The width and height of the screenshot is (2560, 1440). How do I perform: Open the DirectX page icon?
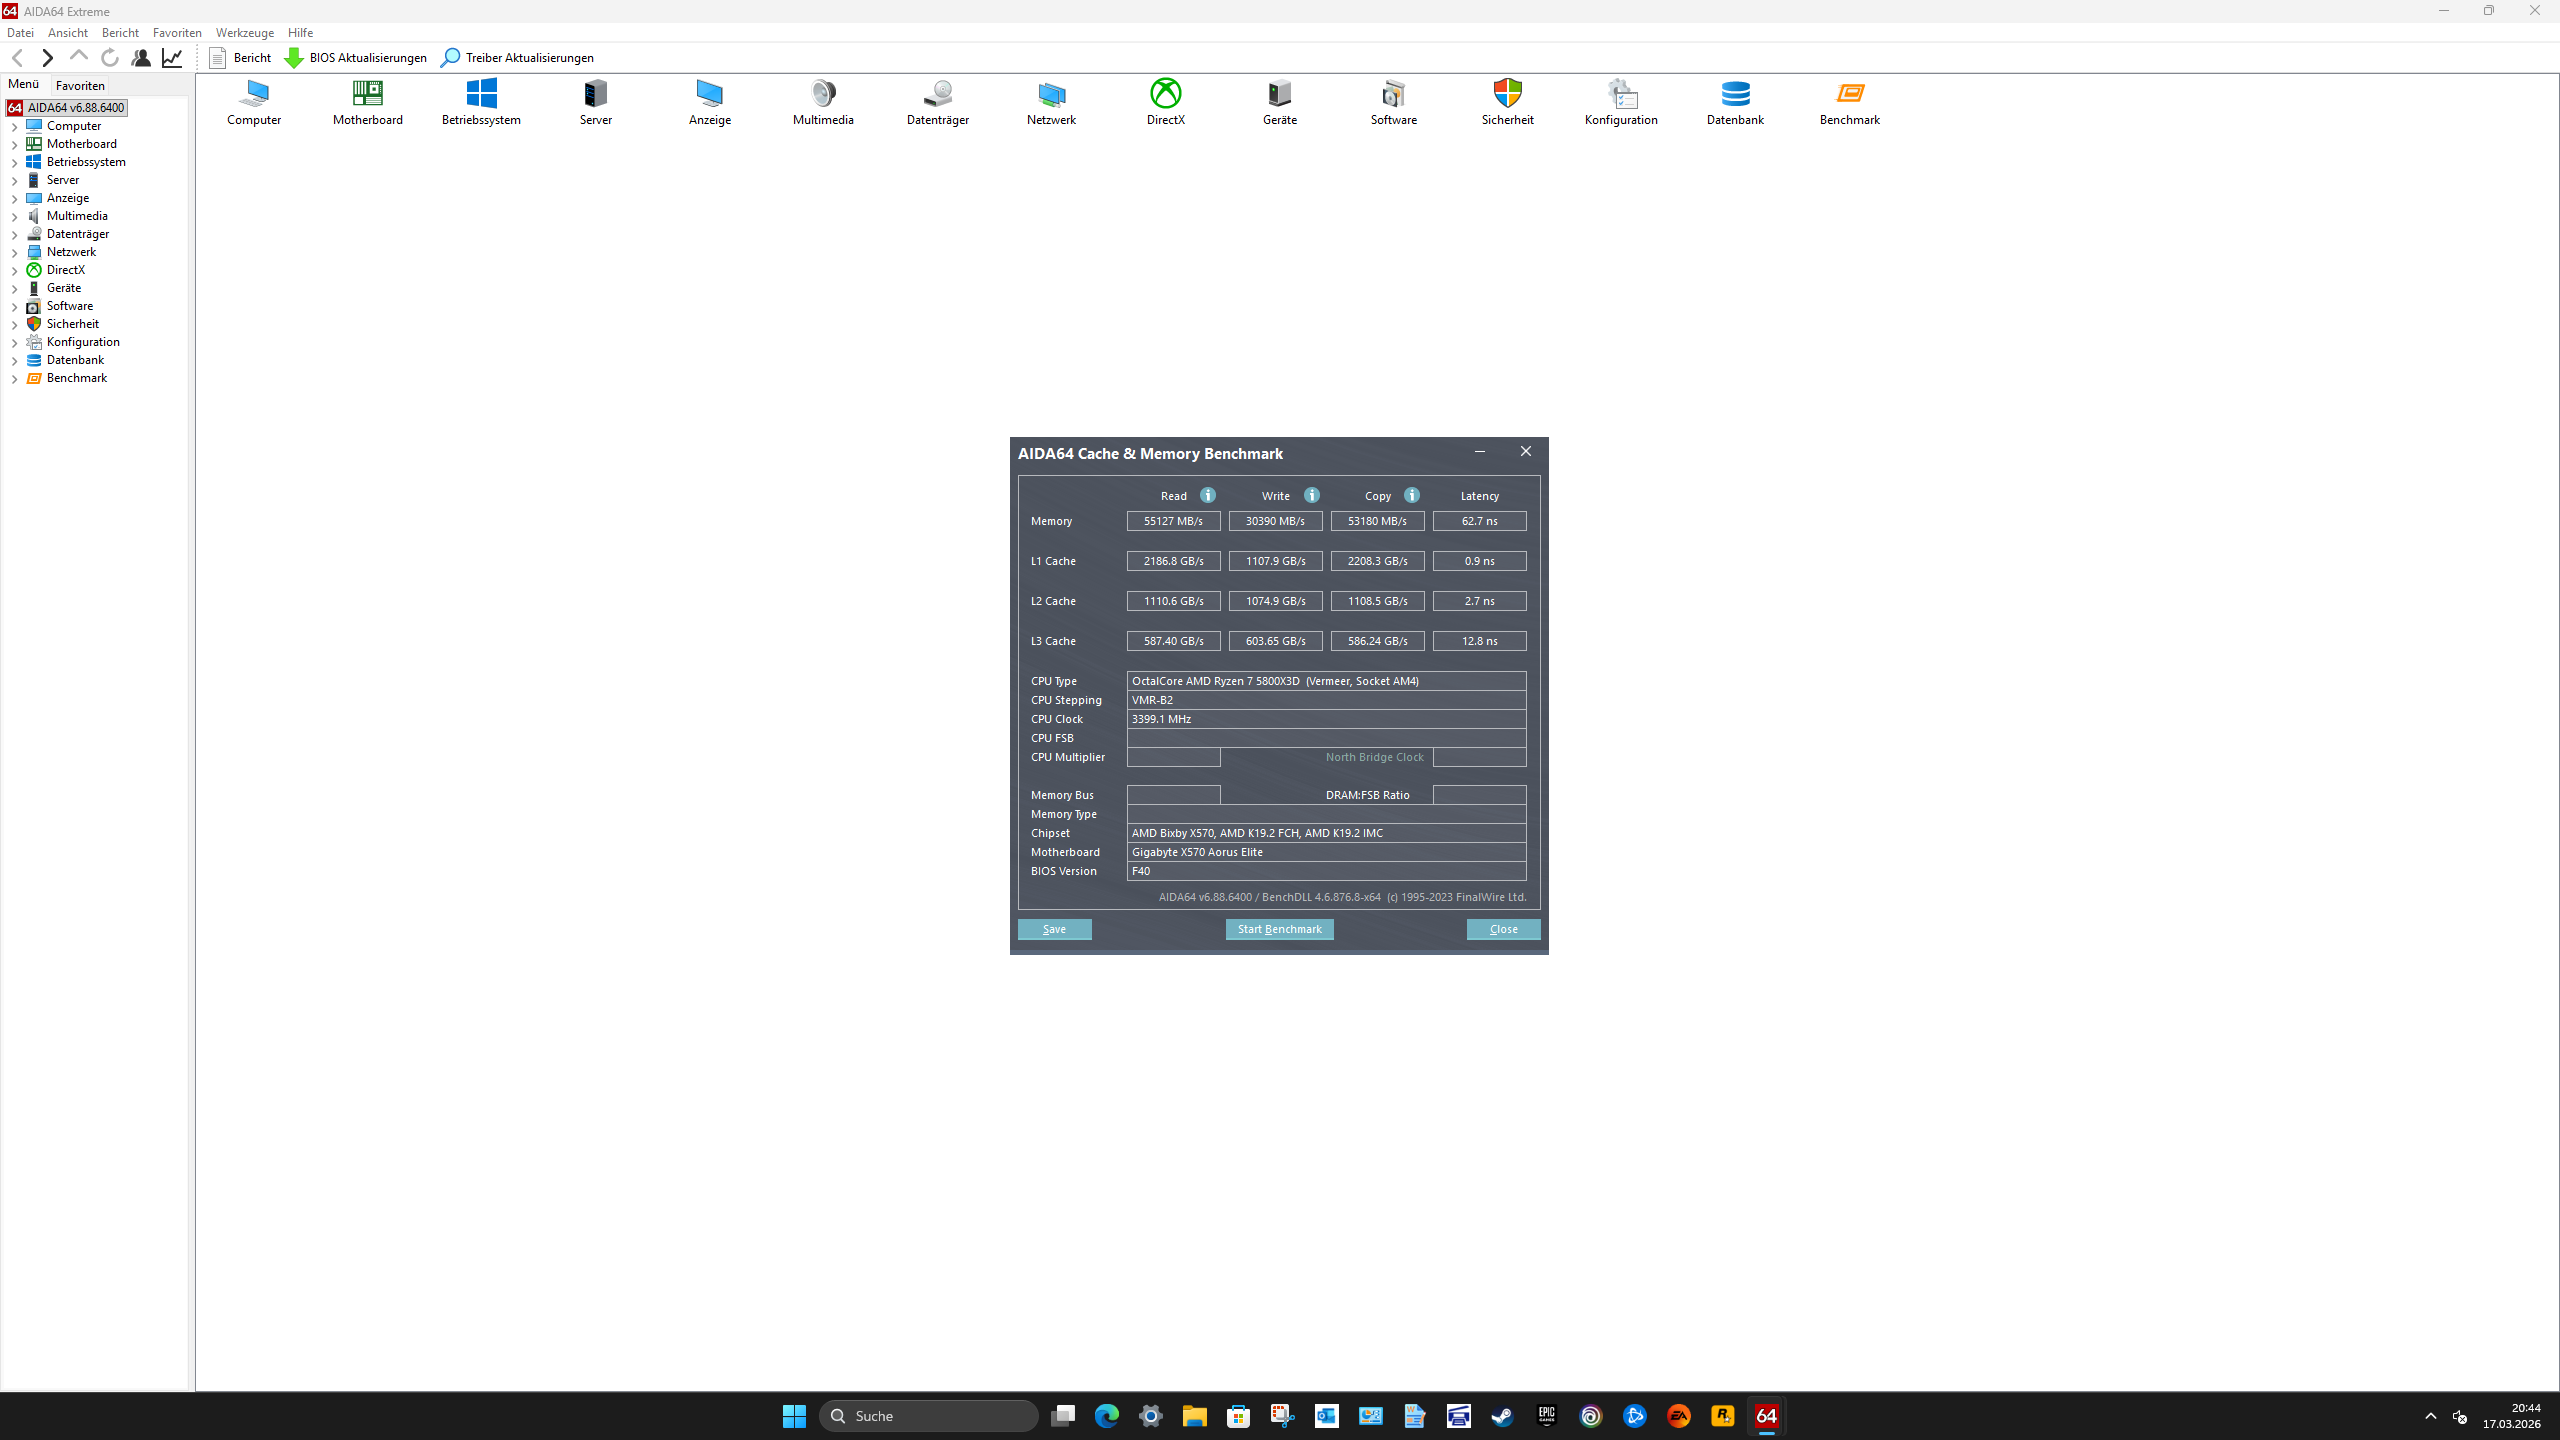tap(1164, 100)
